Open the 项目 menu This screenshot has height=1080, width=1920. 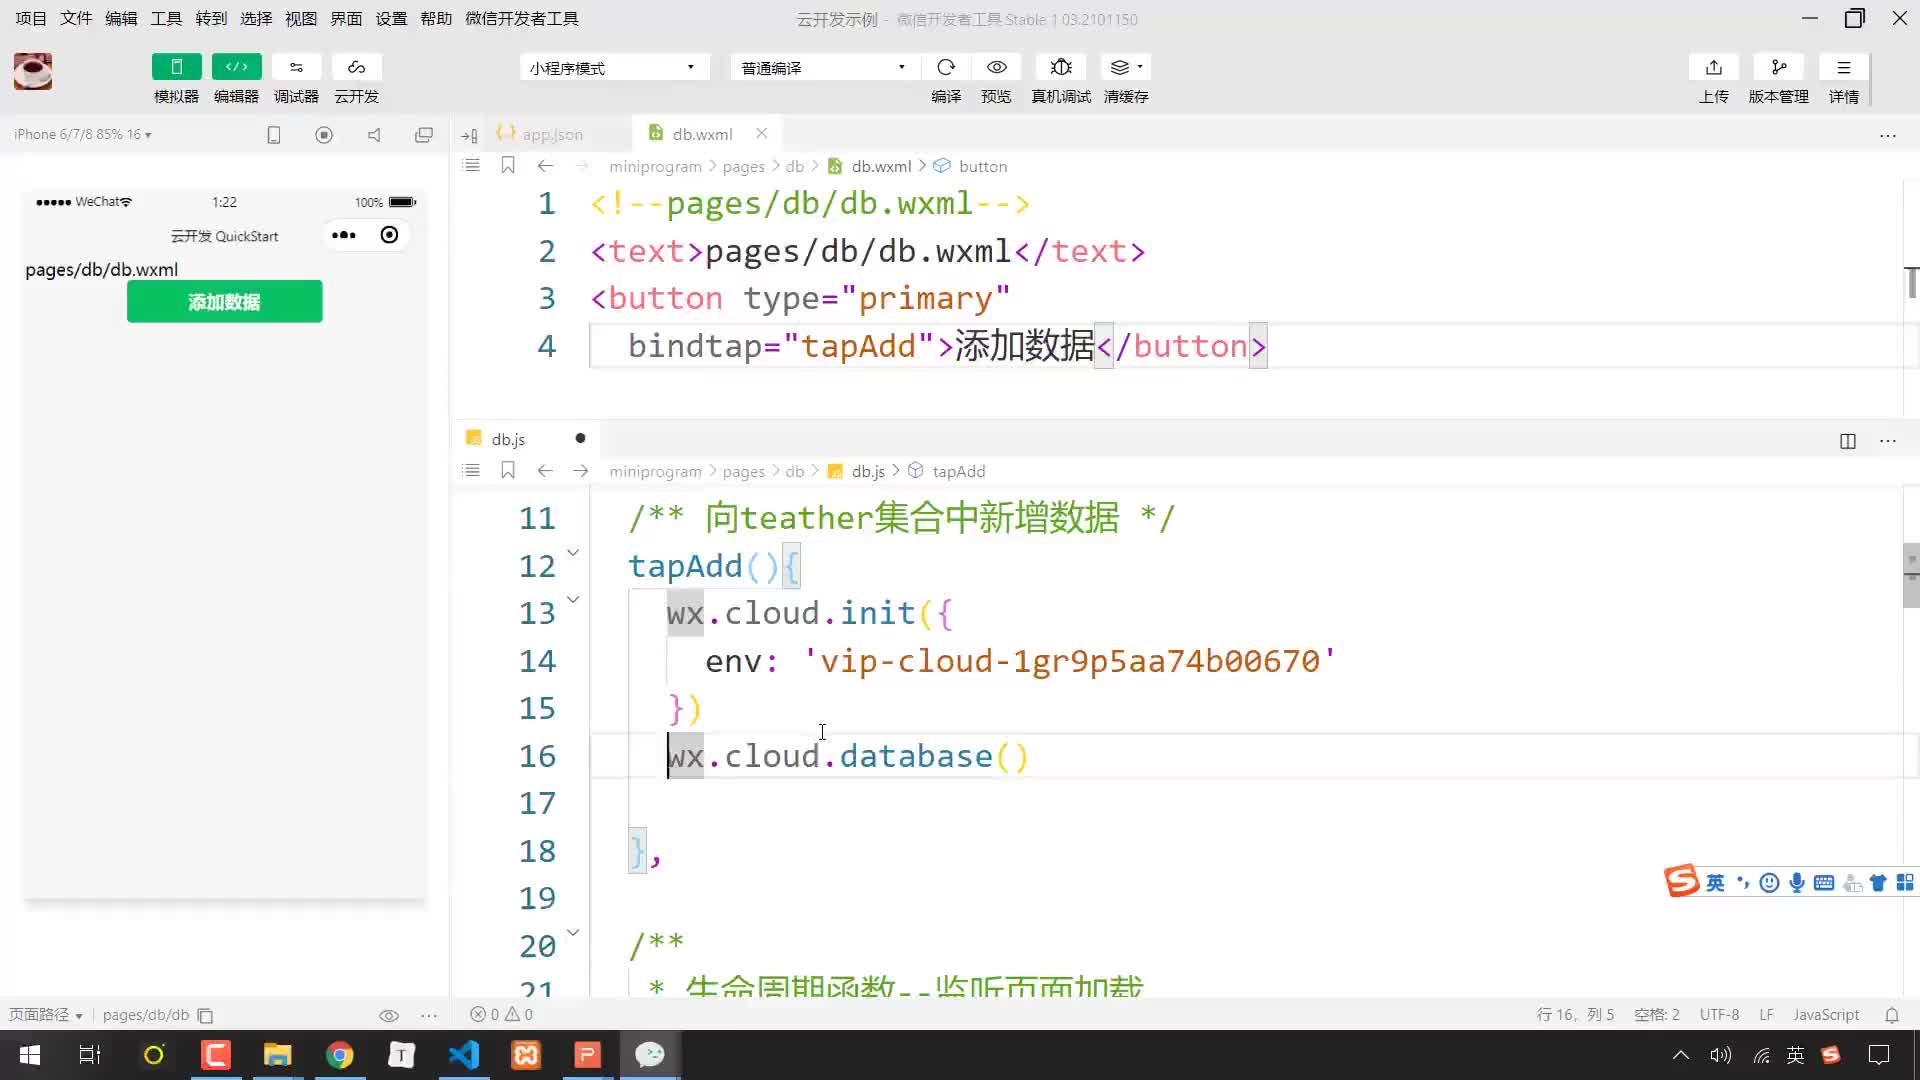[x=31, y=18]
